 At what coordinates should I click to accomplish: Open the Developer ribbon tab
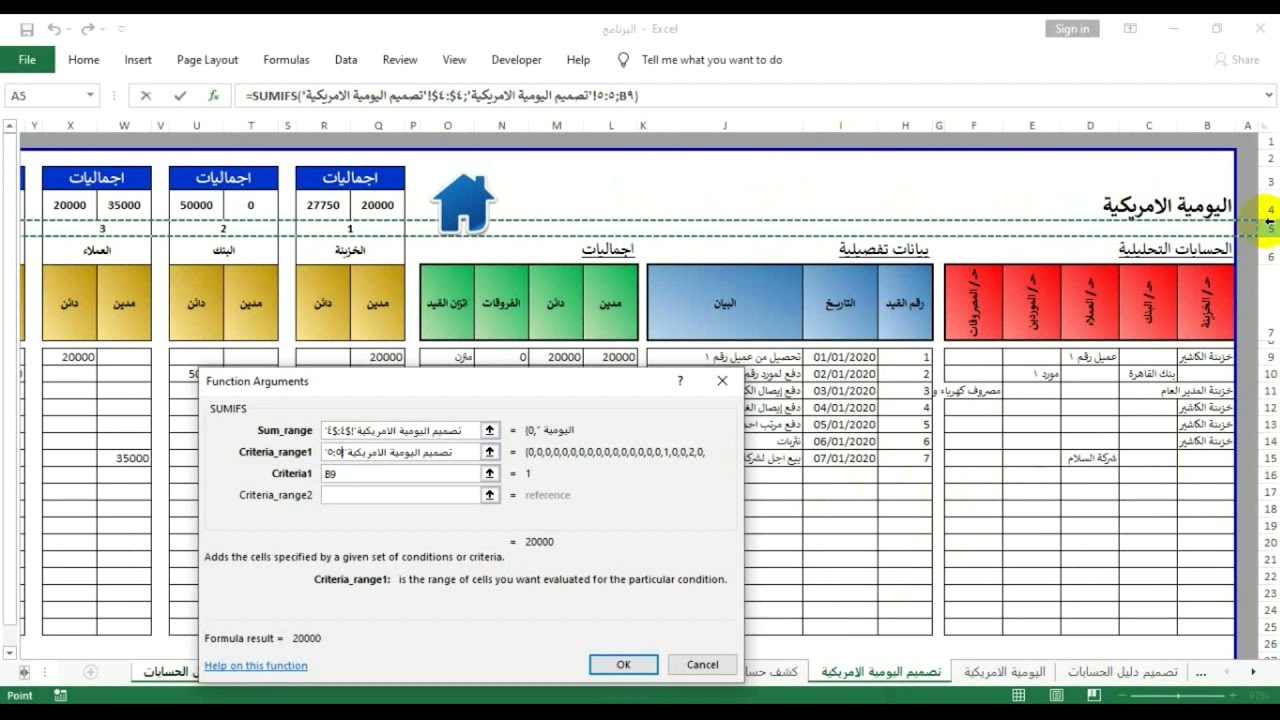(x=516, y=60)
